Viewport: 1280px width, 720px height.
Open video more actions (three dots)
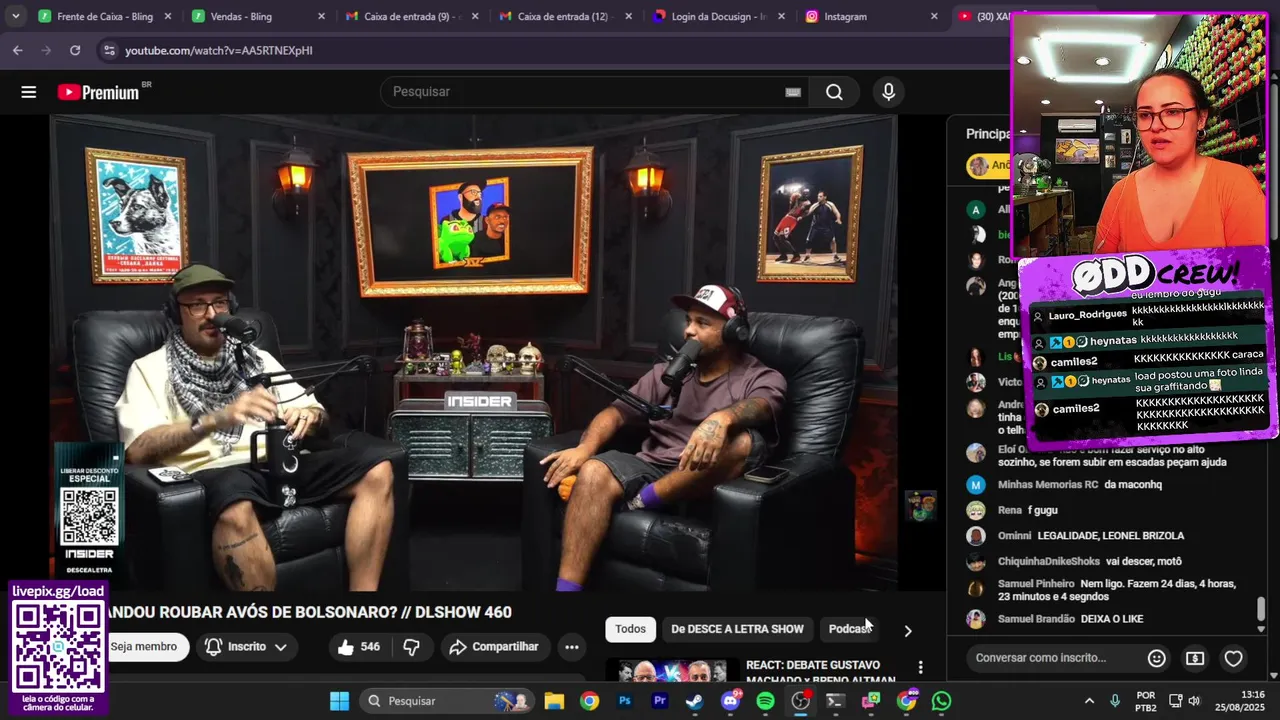tap(571, 647)
